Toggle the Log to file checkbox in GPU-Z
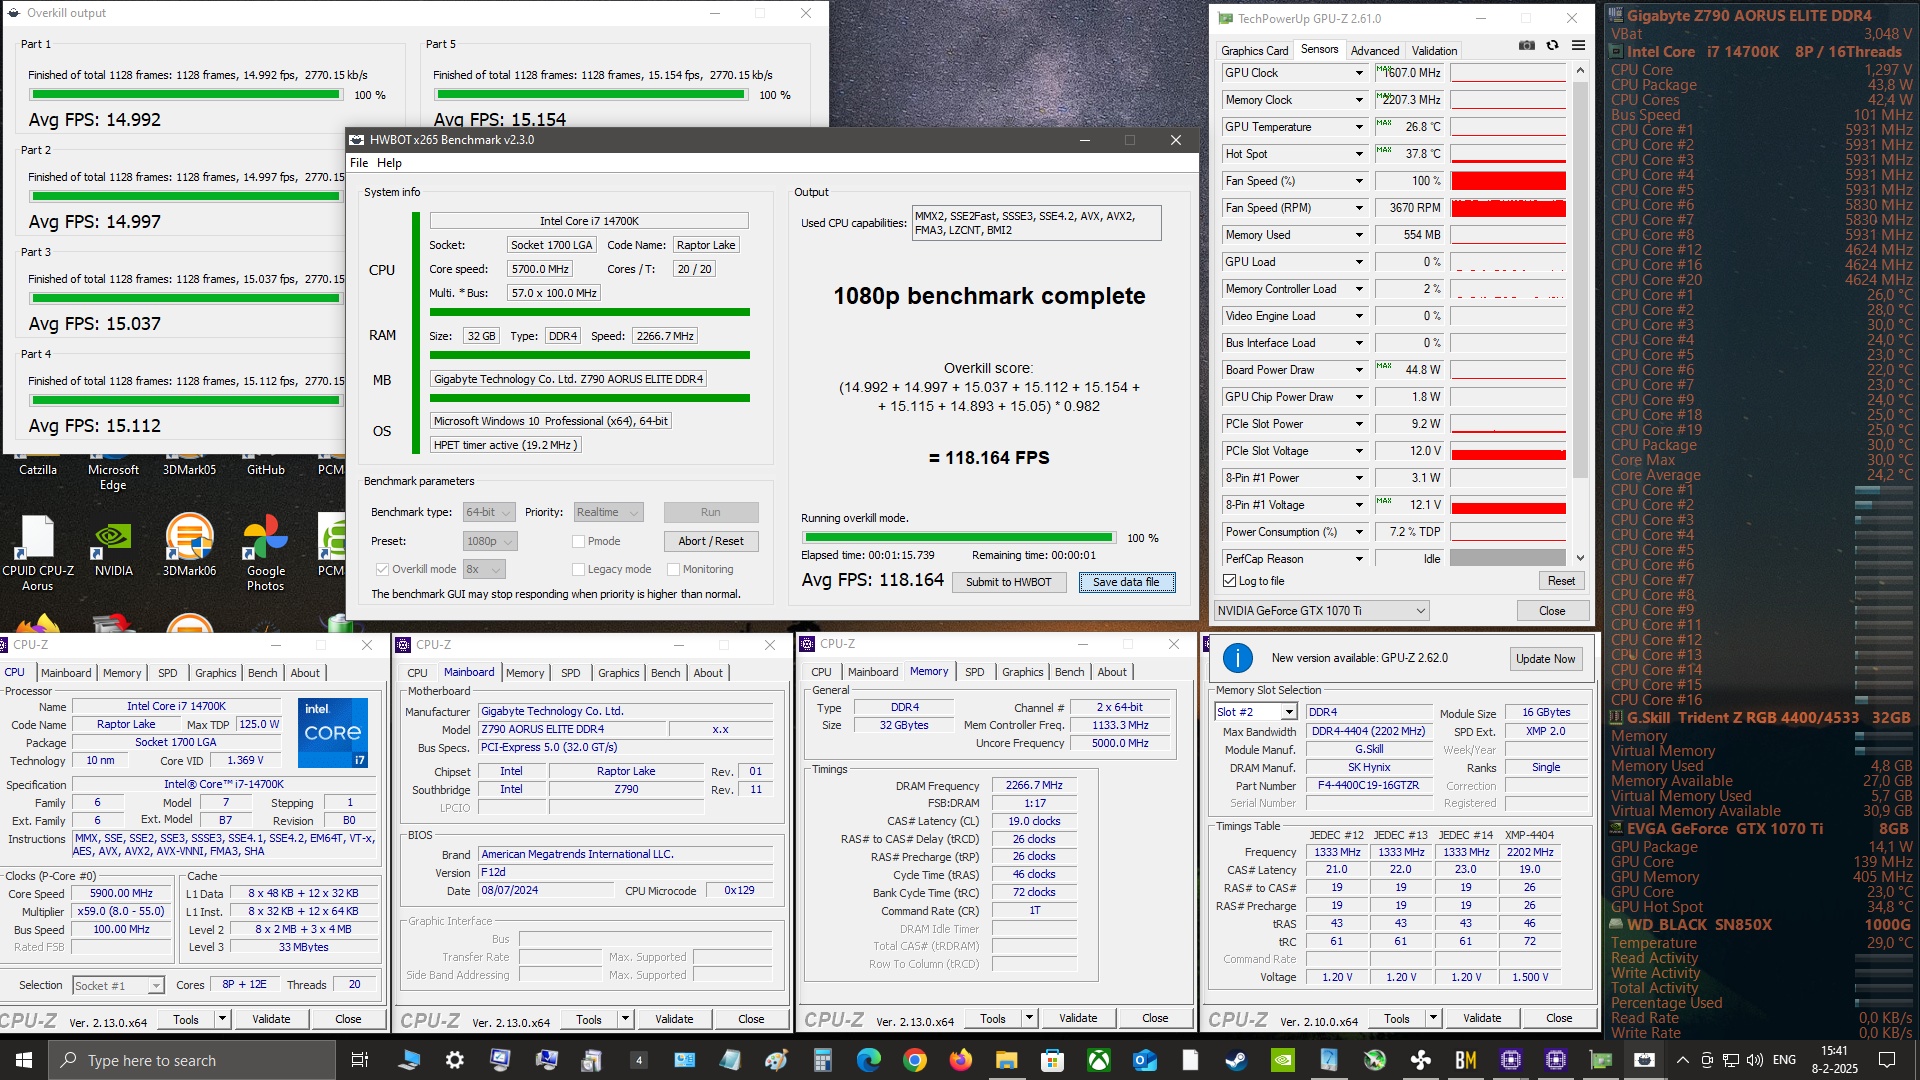Screen dimensions: 1920x1080 click(x=1230, y=581)
